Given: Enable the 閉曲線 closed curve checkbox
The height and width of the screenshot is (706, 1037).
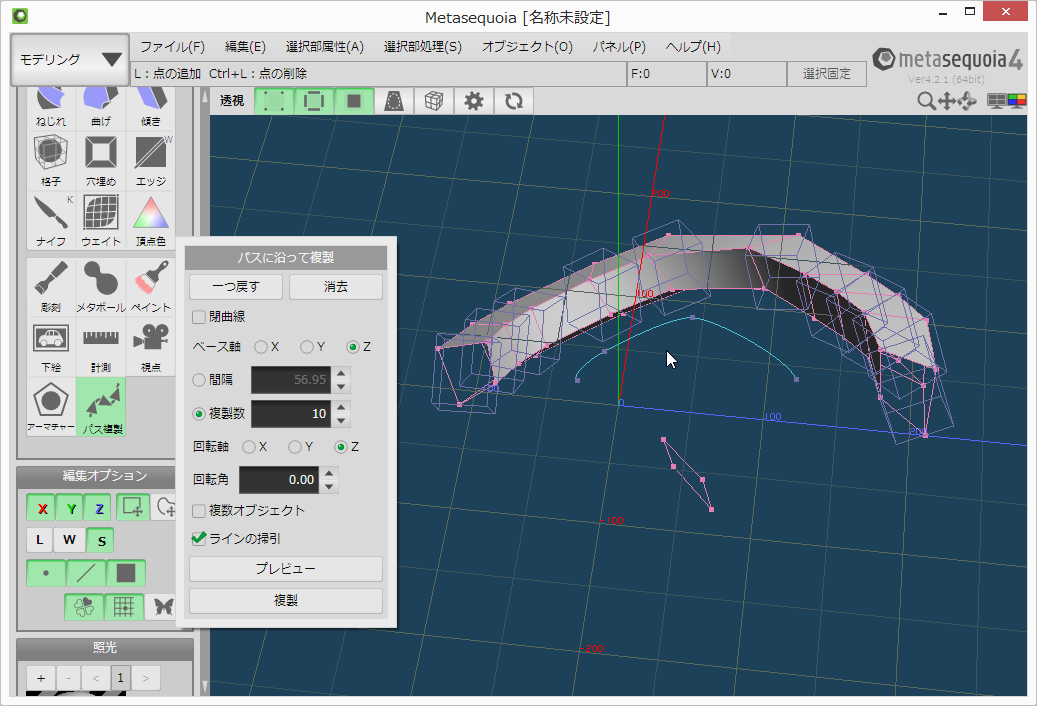Looking at the screenshot, I should [x=198, y=317].
